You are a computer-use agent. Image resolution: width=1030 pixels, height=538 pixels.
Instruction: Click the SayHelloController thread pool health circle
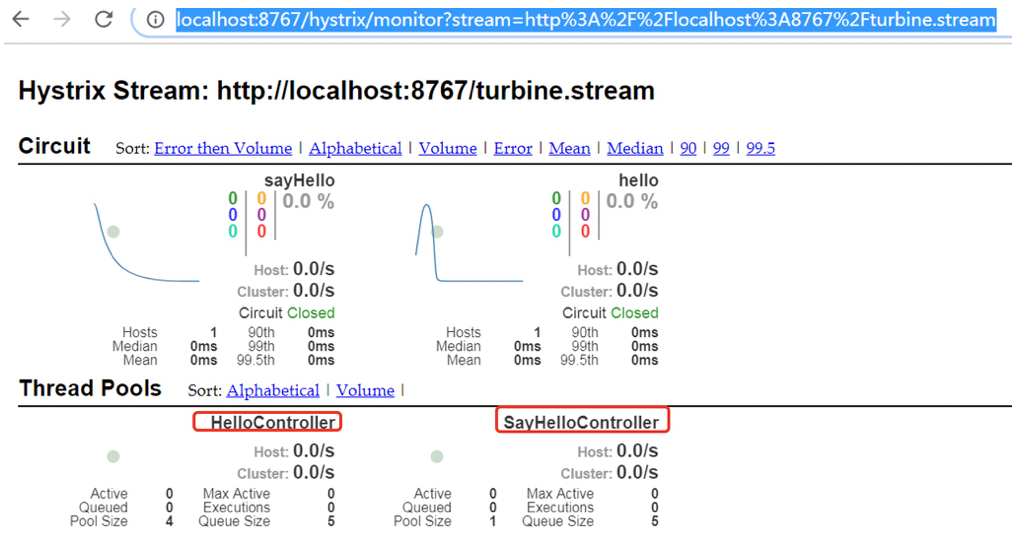pyautogui.click(x=437, y=457)
